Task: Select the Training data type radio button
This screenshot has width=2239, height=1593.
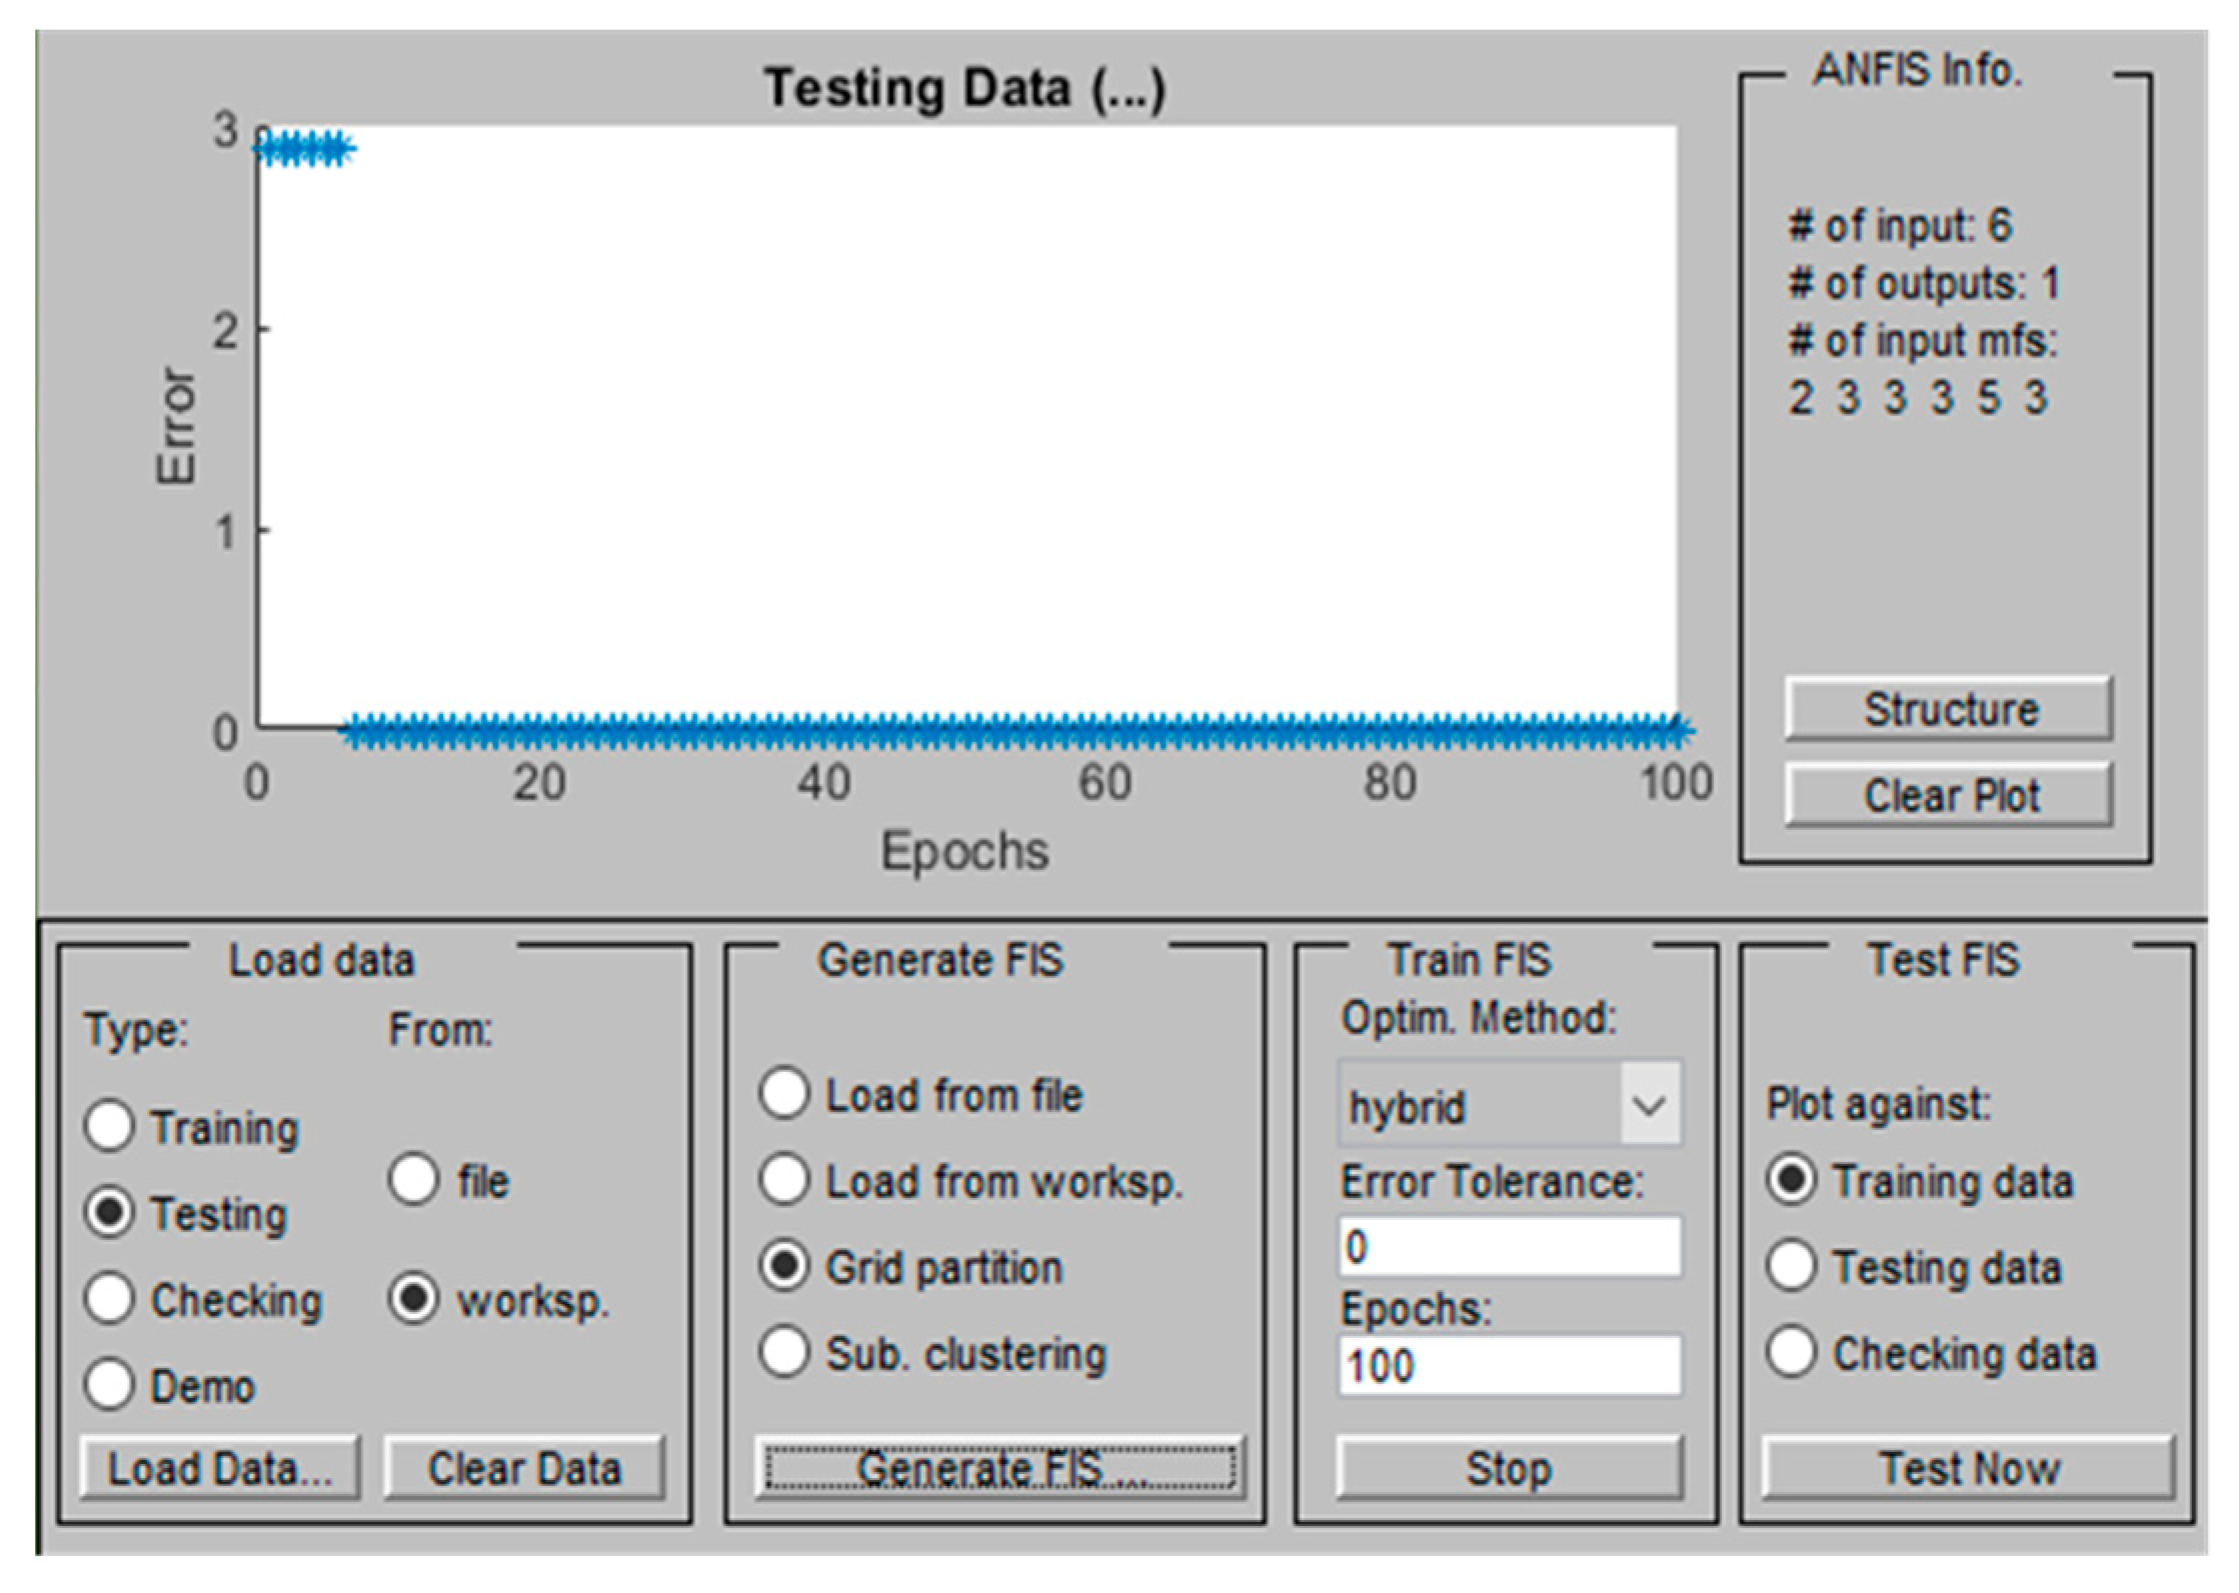Action: tap(109, 1126)
